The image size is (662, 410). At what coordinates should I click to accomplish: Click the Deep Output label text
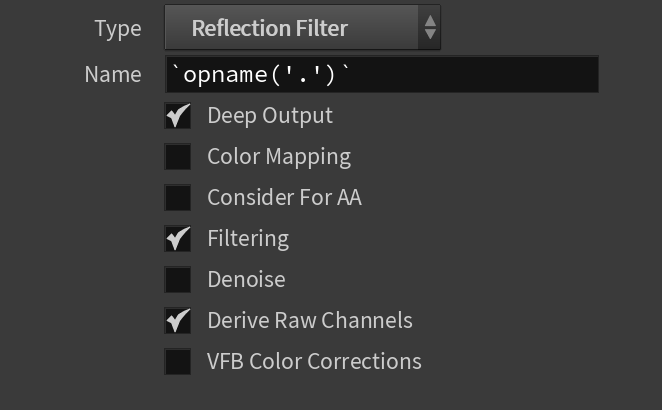[x=270, y=116]
